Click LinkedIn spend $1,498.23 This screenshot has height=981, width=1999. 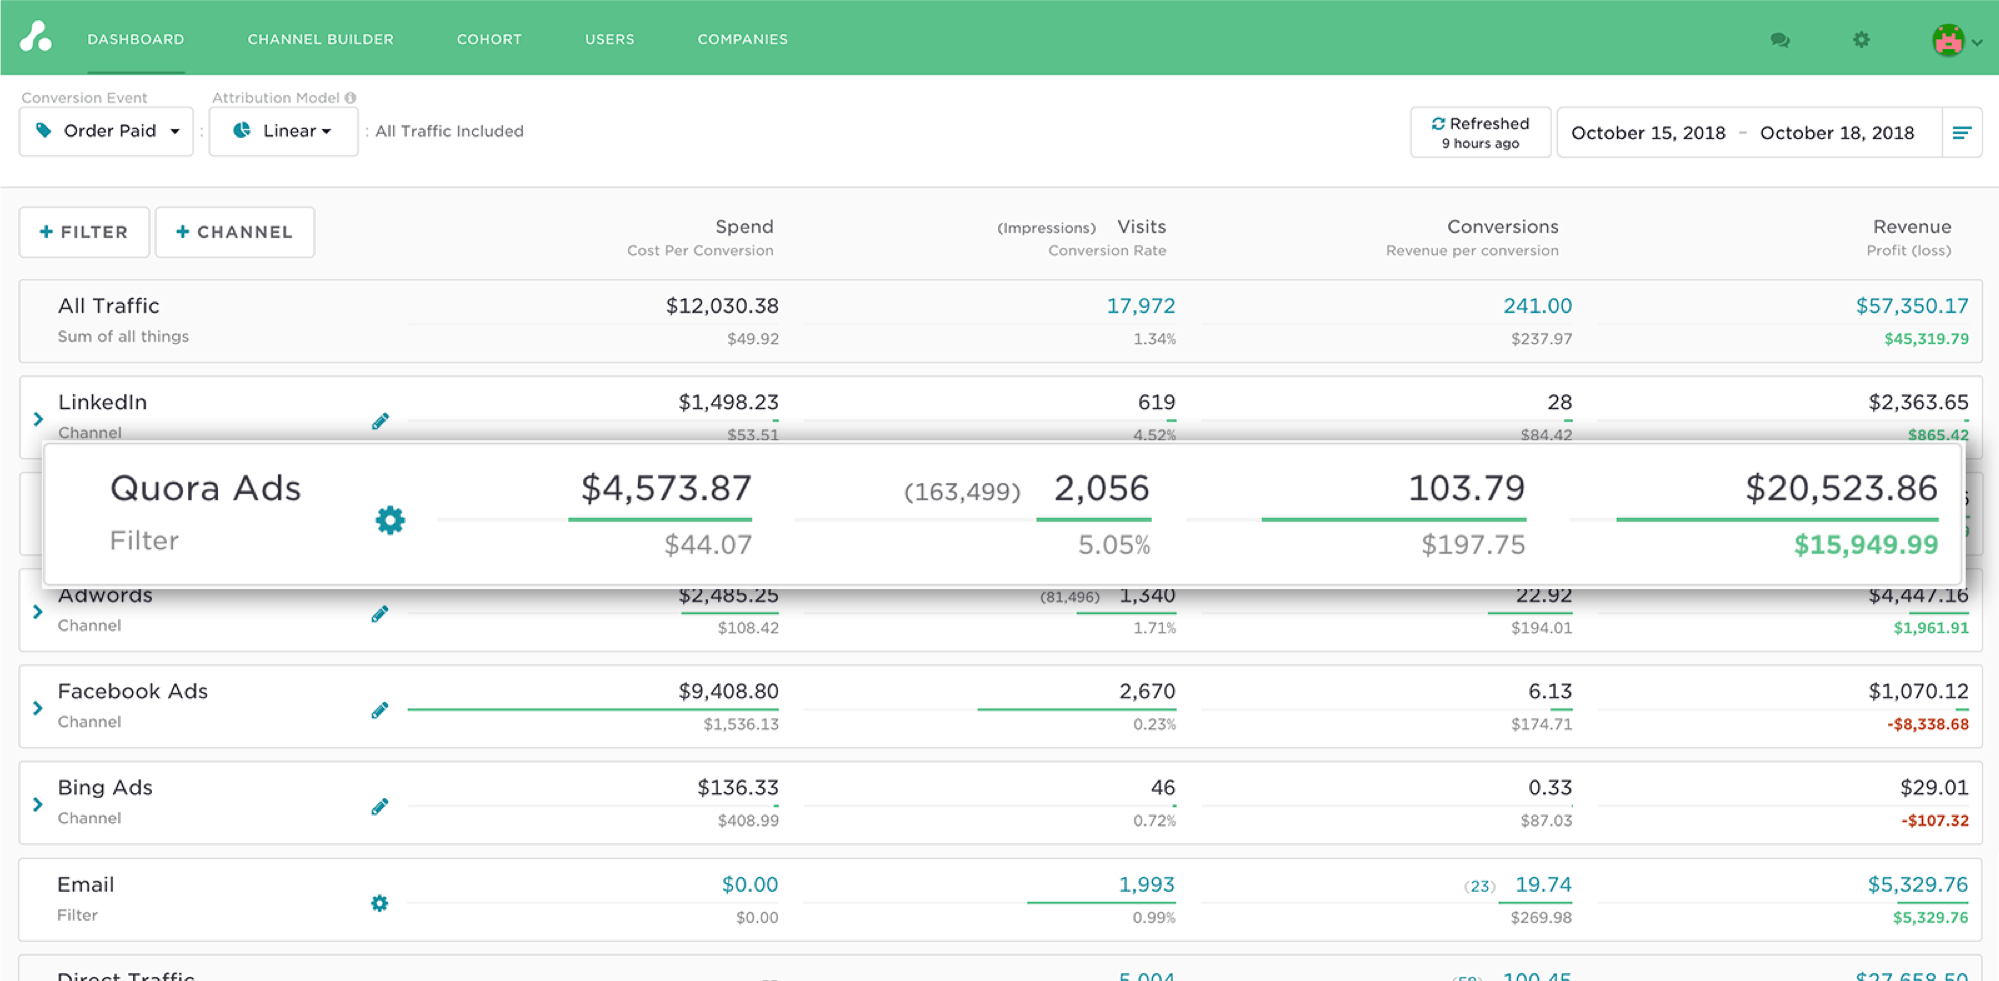728,402
